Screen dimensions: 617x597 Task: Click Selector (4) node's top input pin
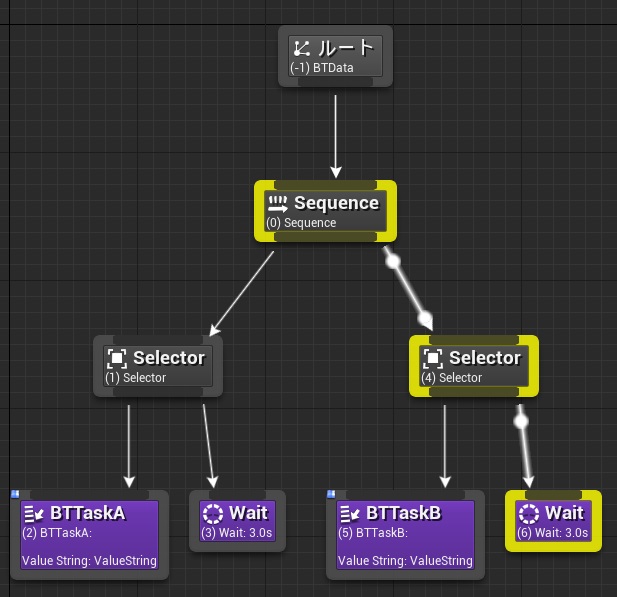click(474, 340)
